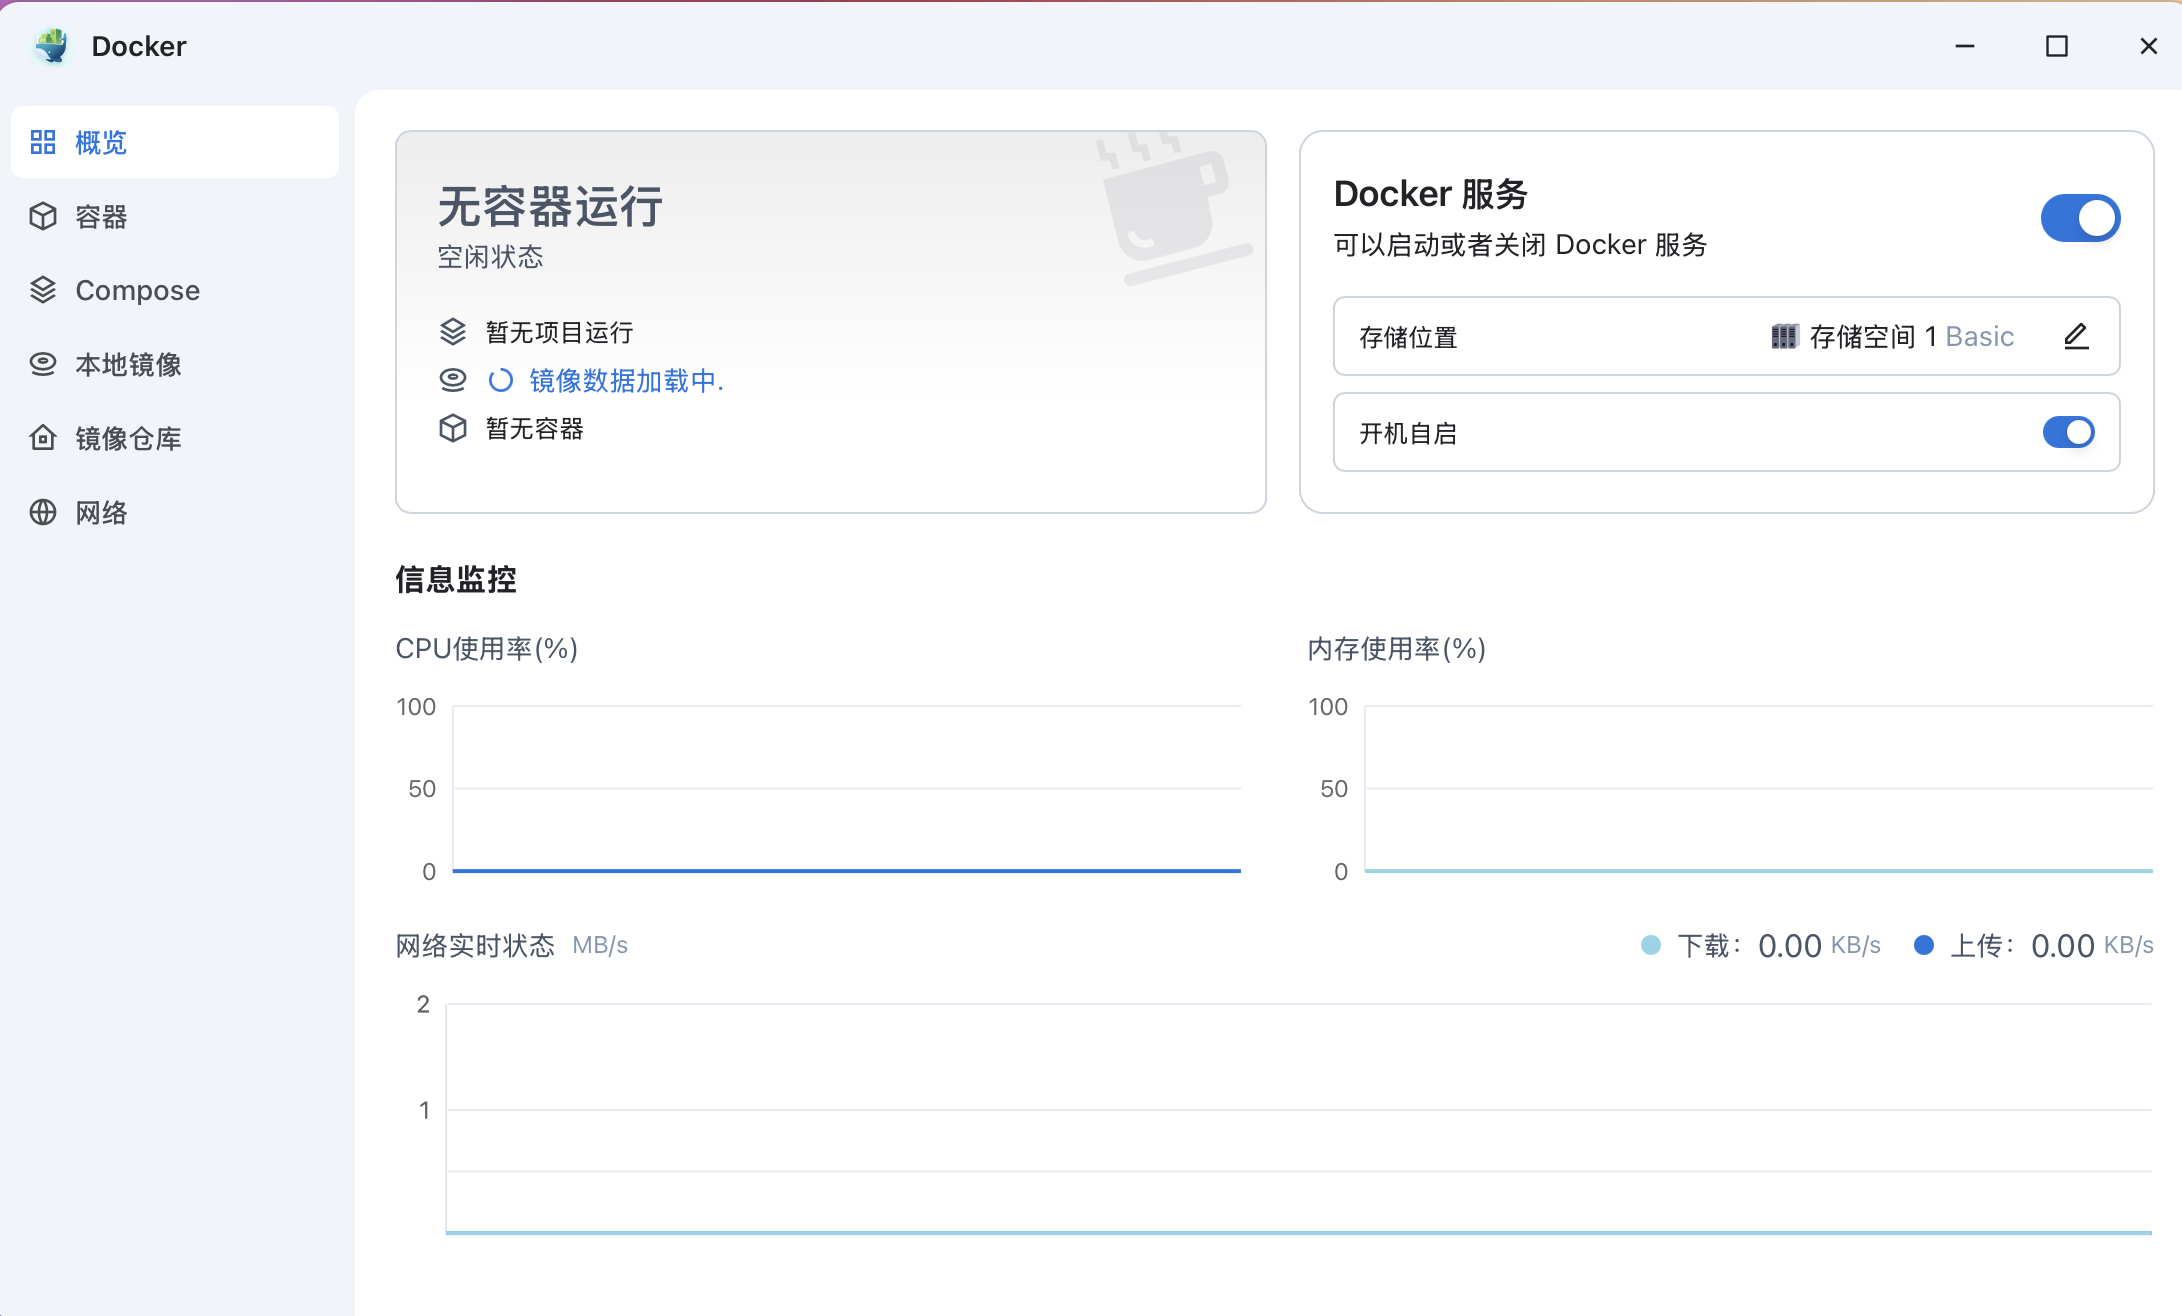Click the 无容器运行 heading
Viewport: 2182px width, 1316px height.
550,206
